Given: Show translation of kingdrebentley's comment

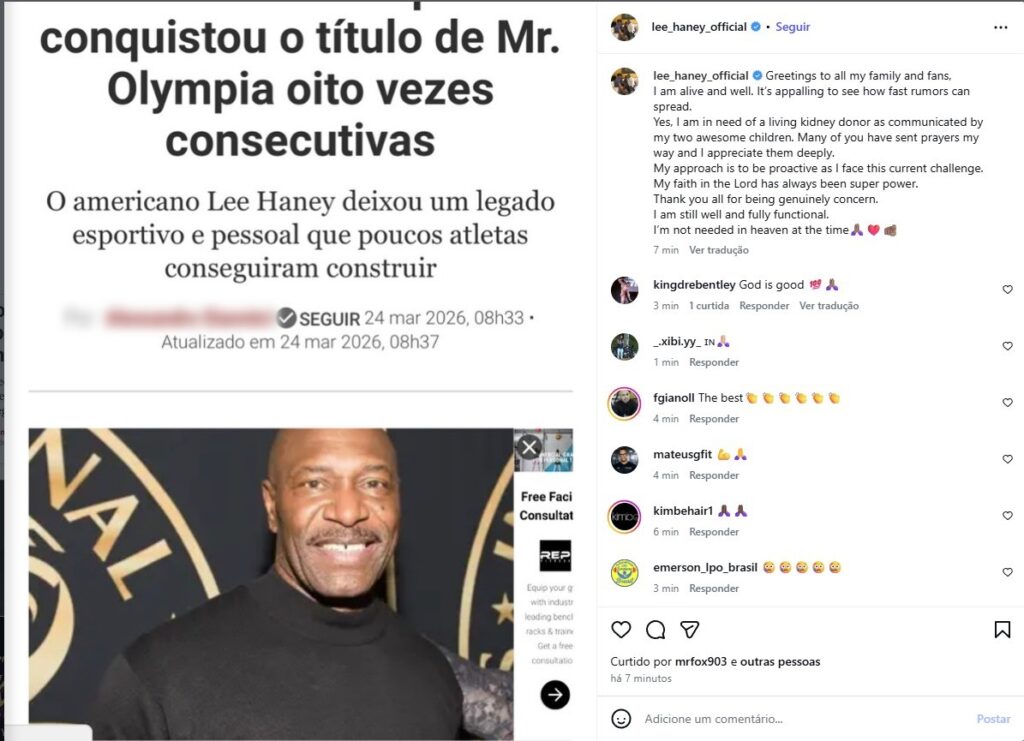Looking at the screenshot, I should (829, 306).
